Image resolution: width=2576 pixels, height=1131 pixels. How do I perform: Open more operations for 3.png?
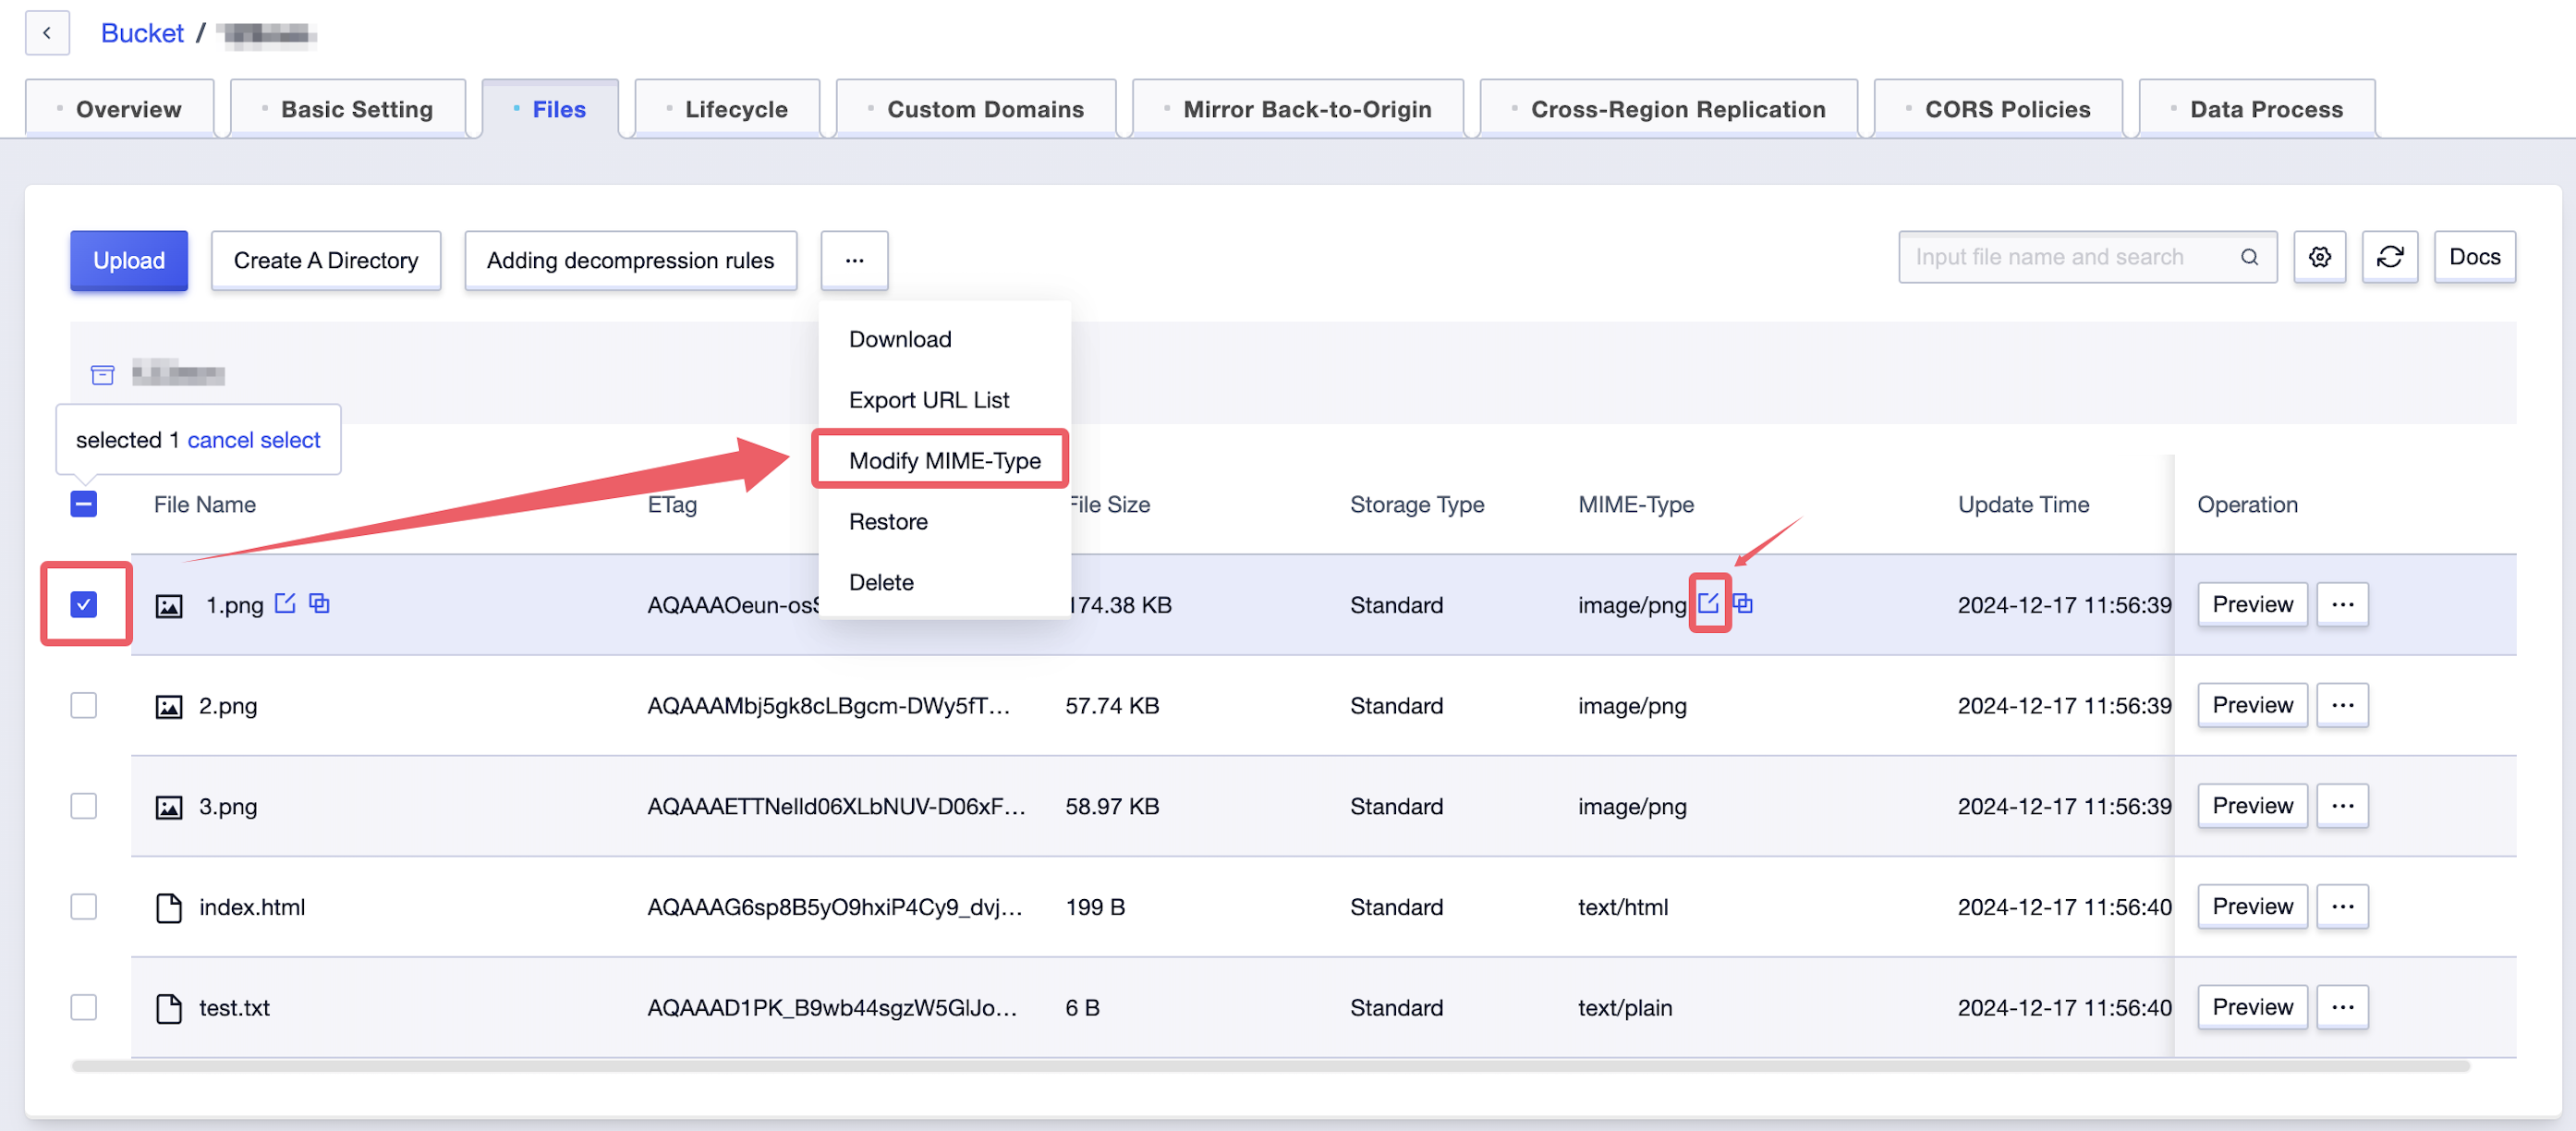2342,806
